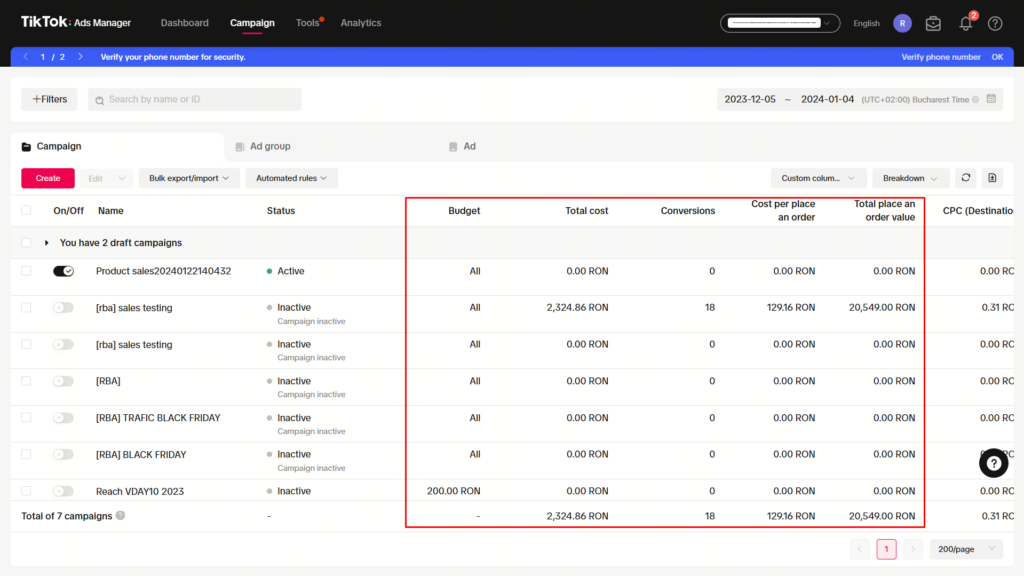Click the start date 2023-12-05

[750, 99]
